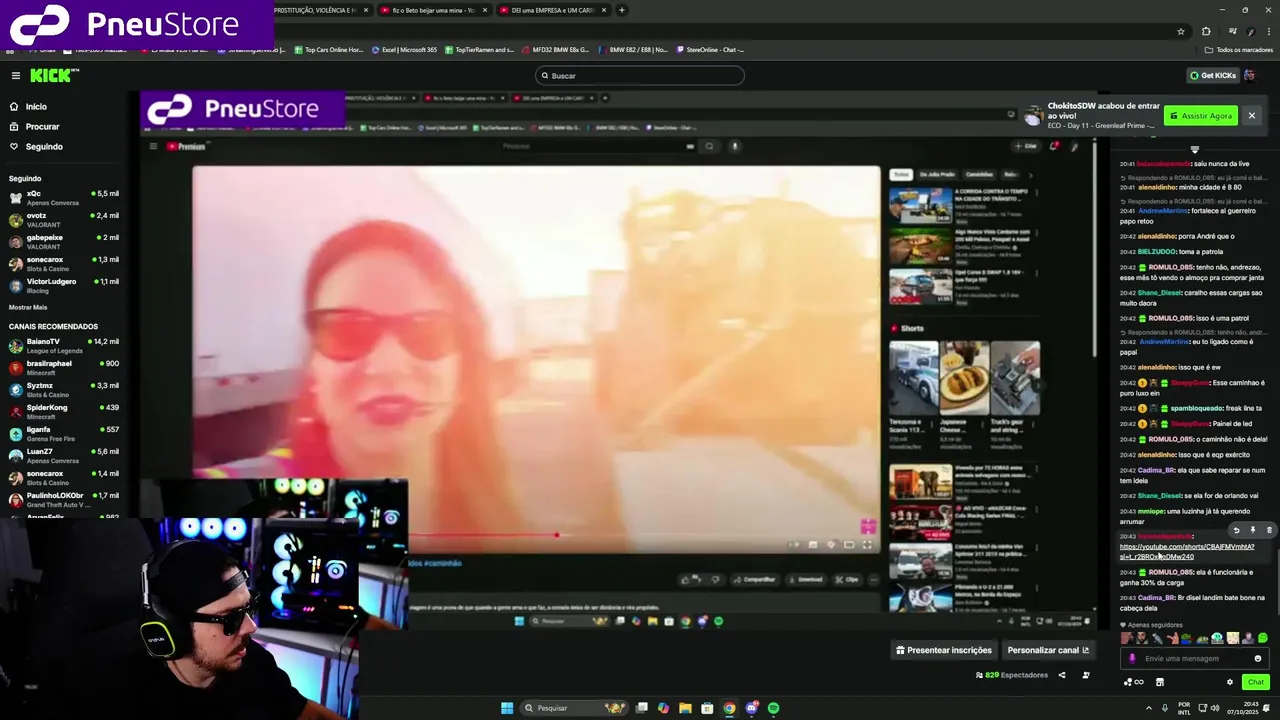Click the green Chat send button
The width and height of the screenshot is (1280, 720).
click(x=1256, y=682)
